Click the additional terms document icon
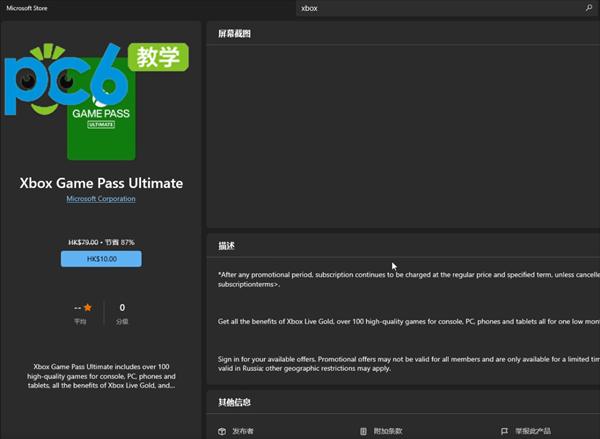 pyautogui.click(x=363, y=431)
